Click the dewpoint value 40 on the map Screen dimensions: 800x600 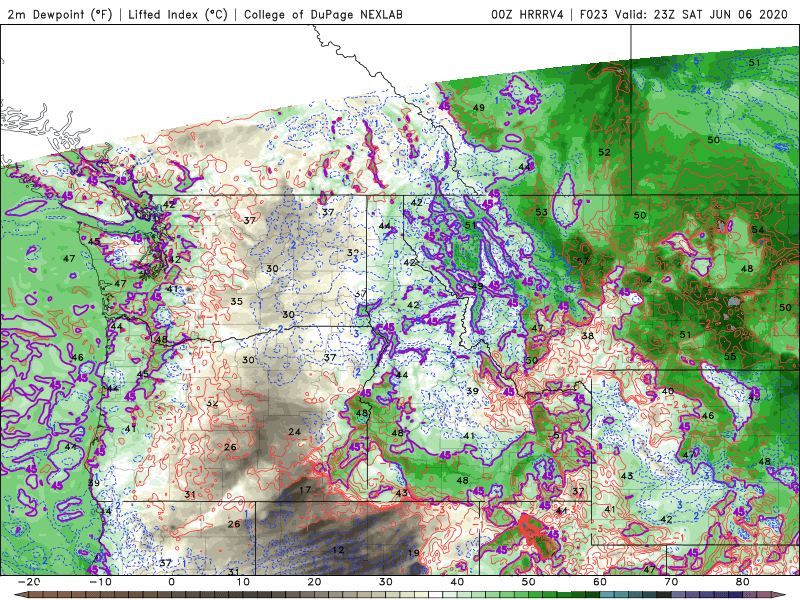tap(668, 391)
